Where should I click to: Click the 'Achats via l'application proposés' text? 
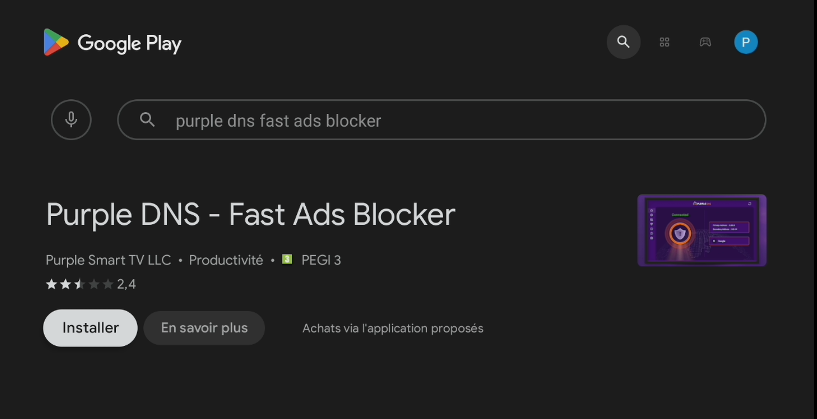click(392, 328)
